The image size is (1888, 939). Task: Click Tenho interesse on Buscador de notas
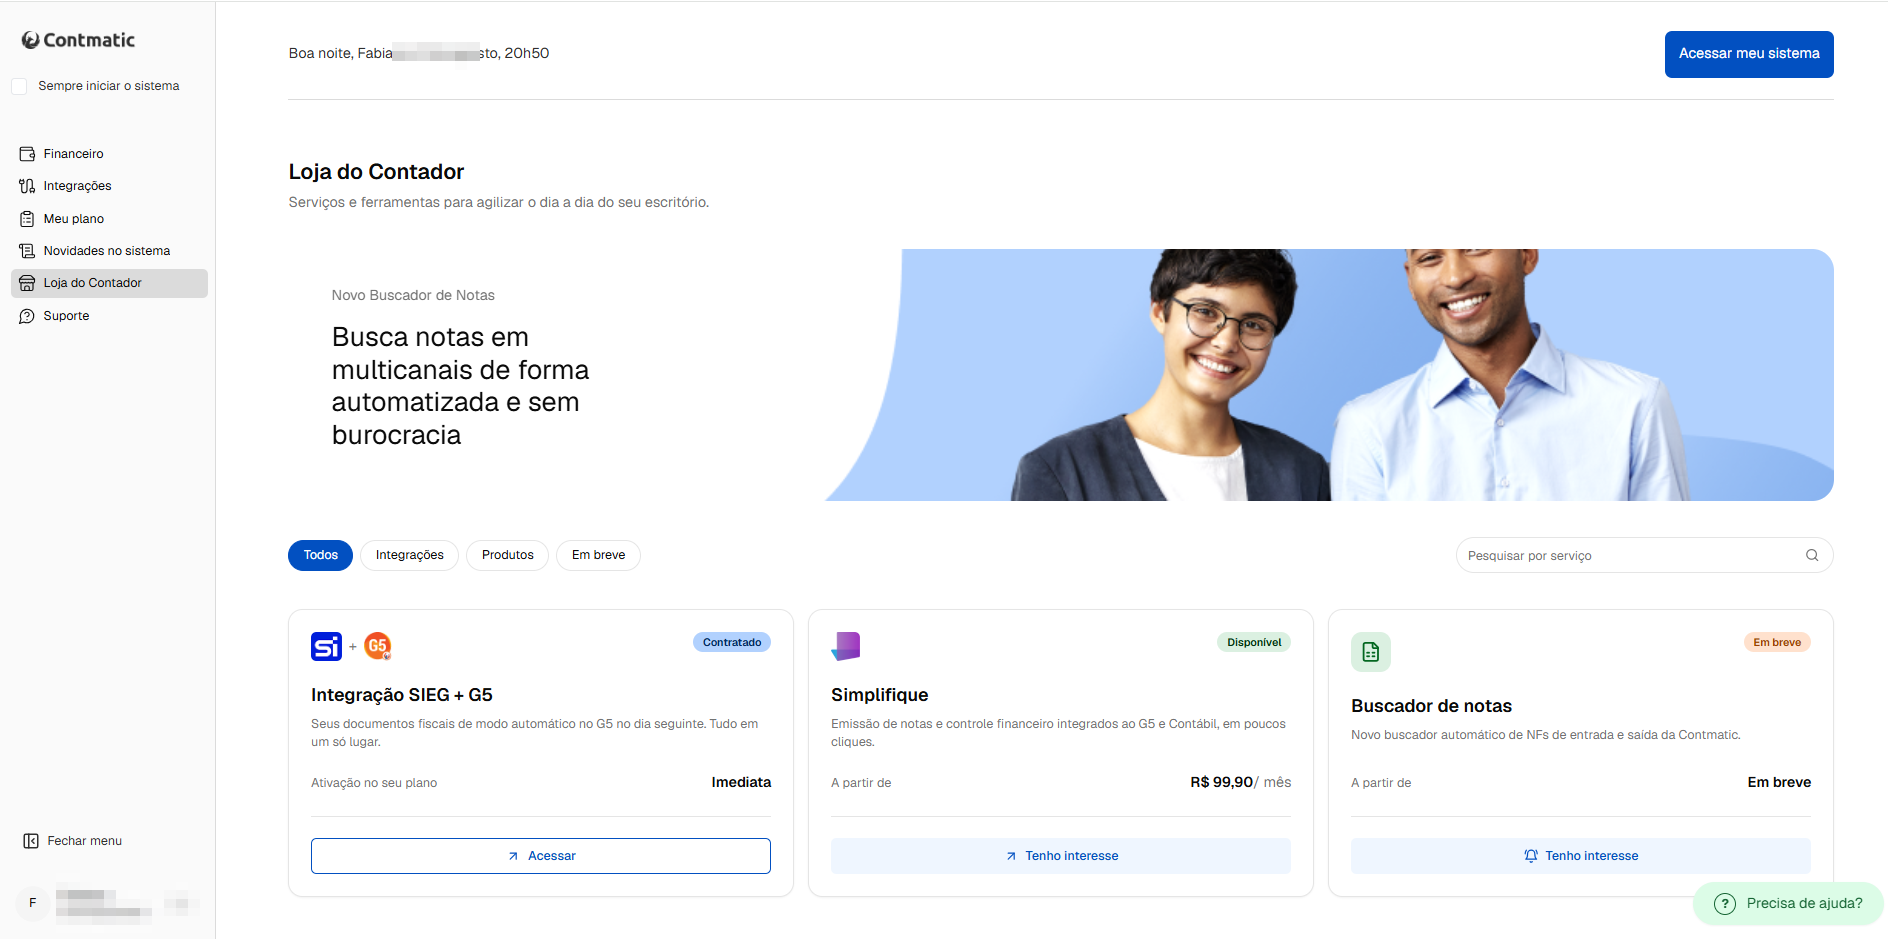click(x=1581, y=856)
